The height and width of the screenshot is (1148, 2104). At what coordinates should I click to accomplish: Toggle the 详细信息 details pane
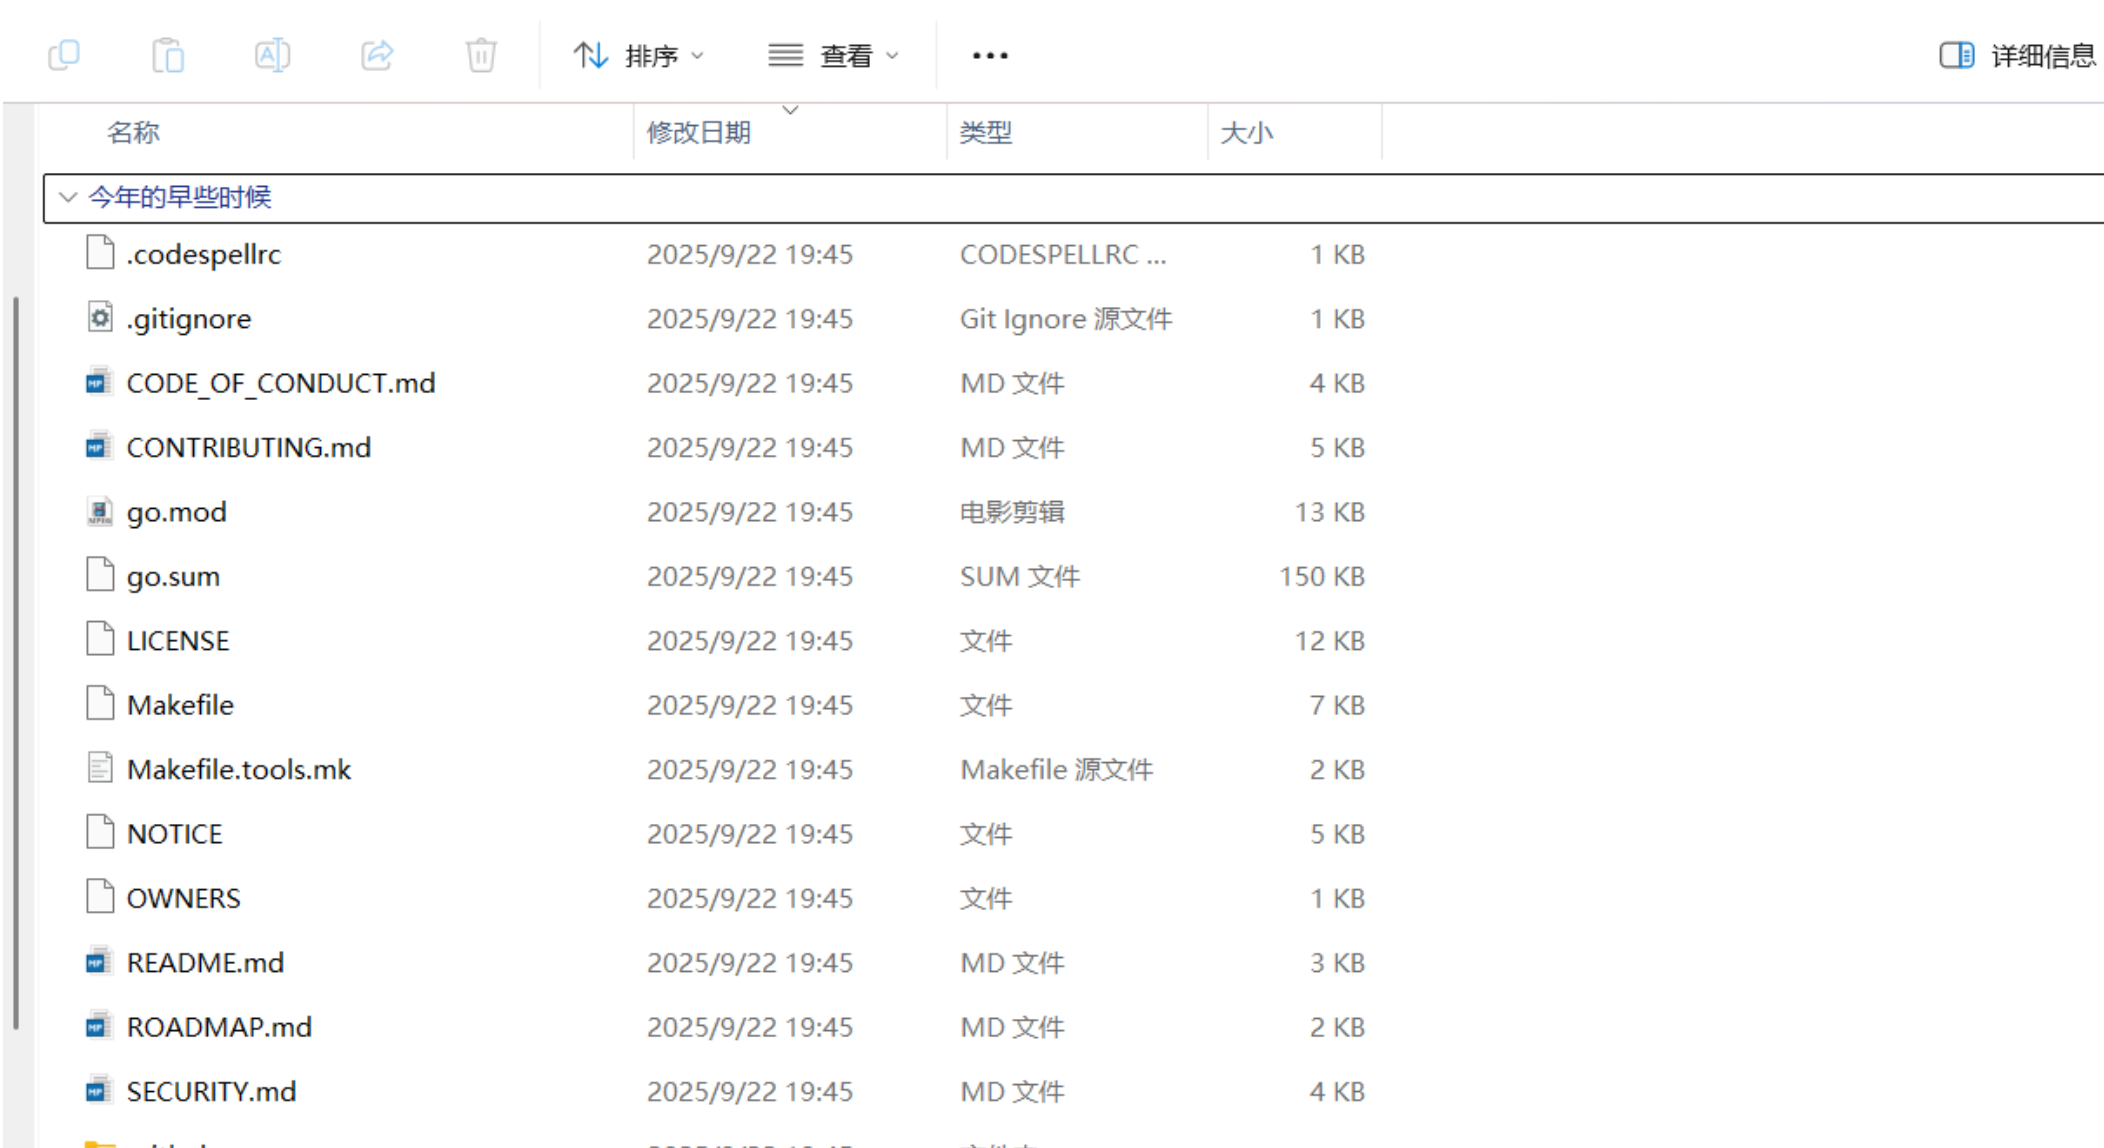2017,56
